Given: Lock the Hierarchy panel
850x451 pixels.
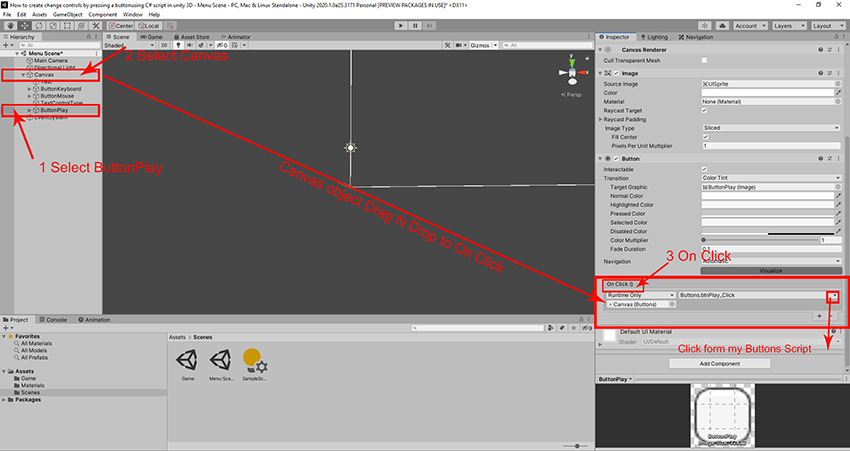Looking at the screenshot, I should click(x=88, y=37).
